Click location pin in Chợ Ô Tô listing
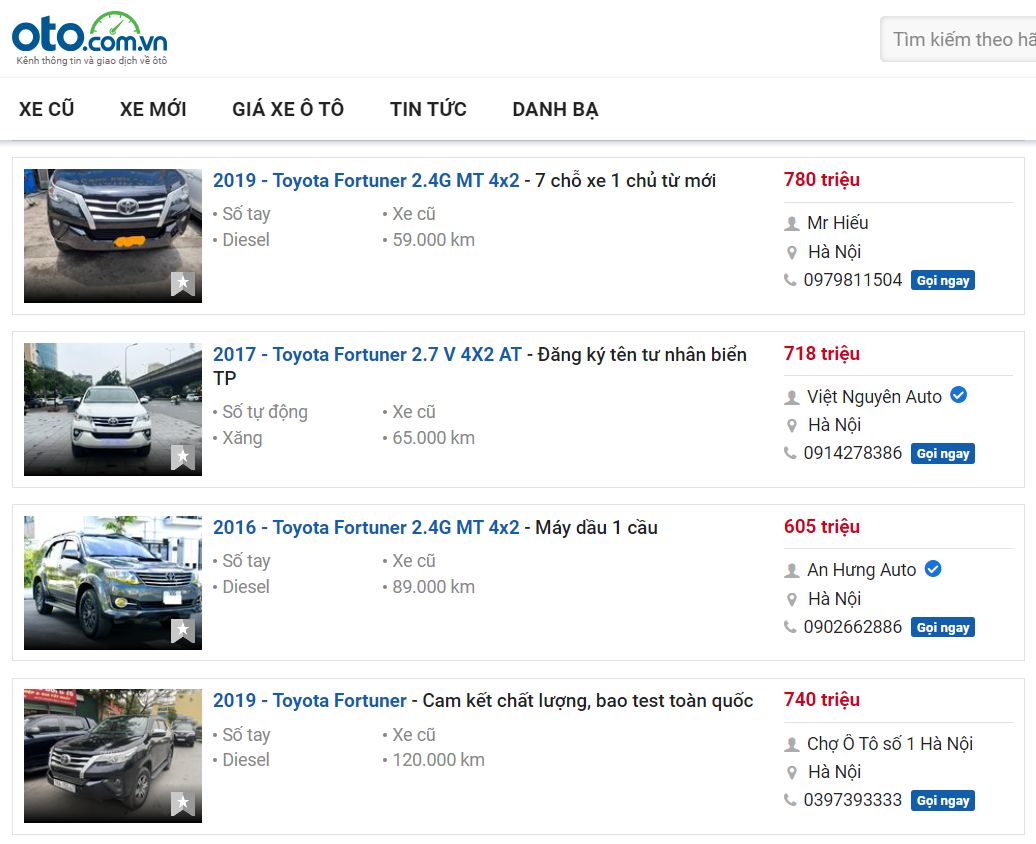1036x844 pixels. (x=792, y=773)
